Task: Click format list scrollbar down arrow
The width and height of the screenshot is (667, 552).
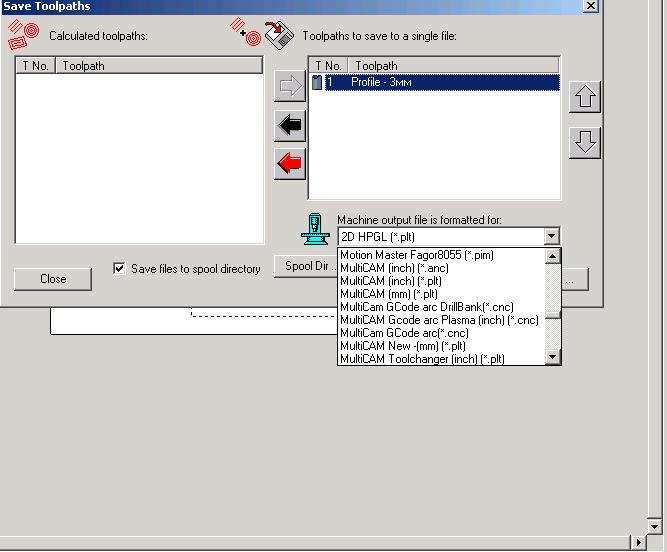Action: pos(553,357)
